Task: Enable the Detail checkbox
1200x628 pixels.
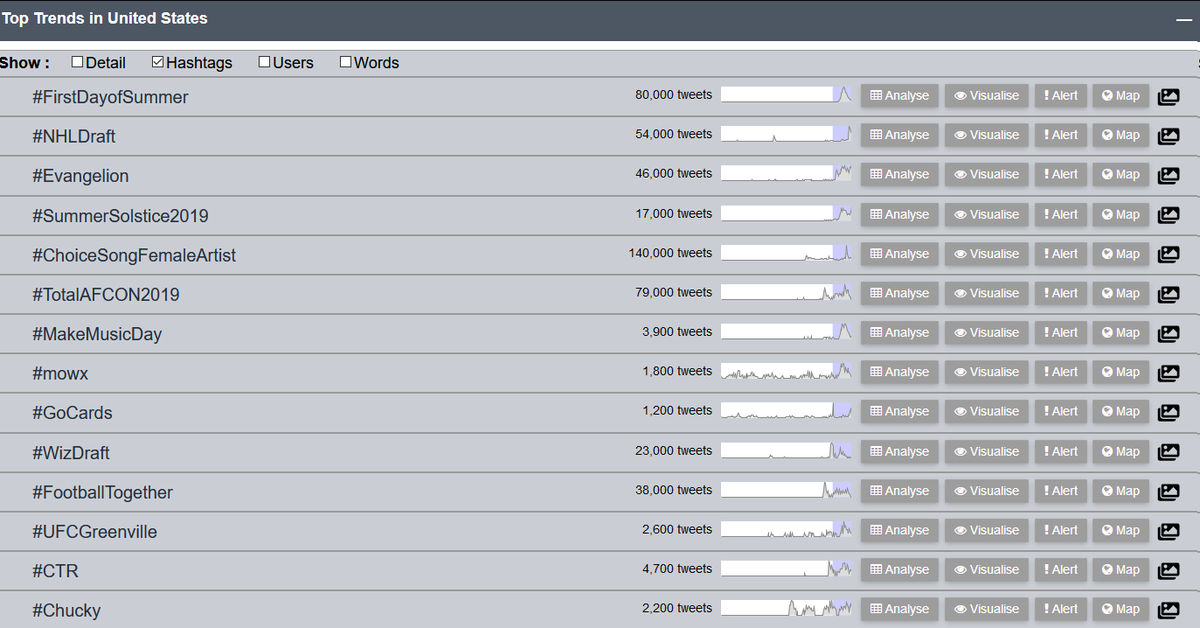Action: 77,62
